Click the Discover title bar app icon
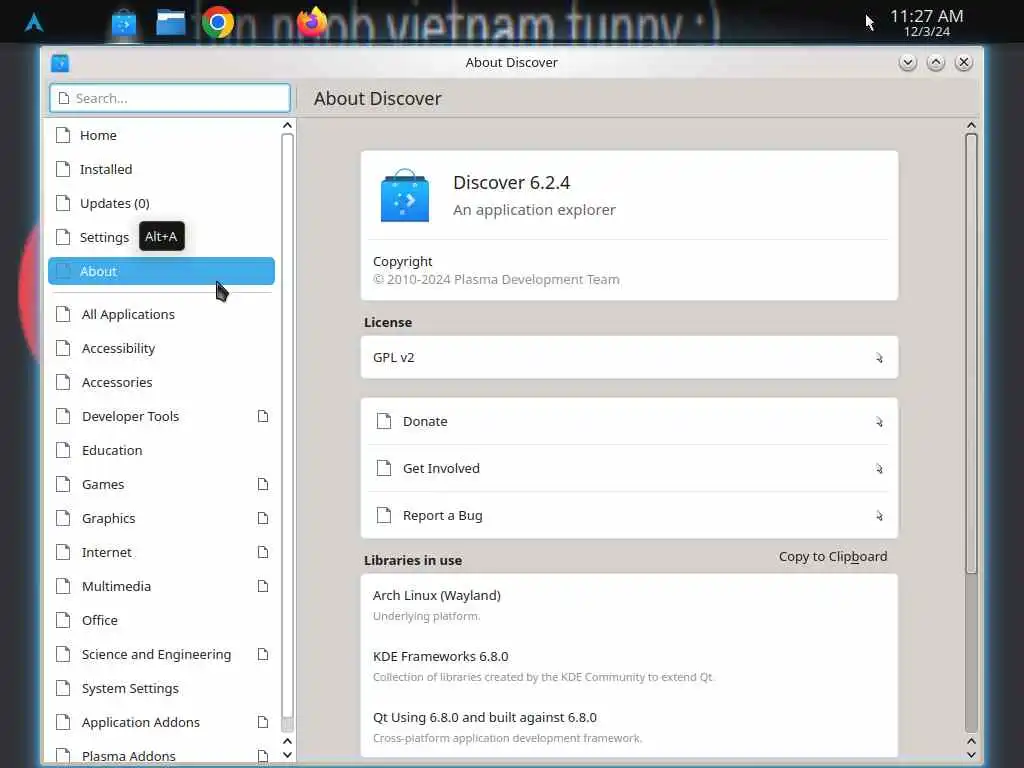Image resolution: width=1024 pixels, height=768 pixels. (x=60, y=63)
